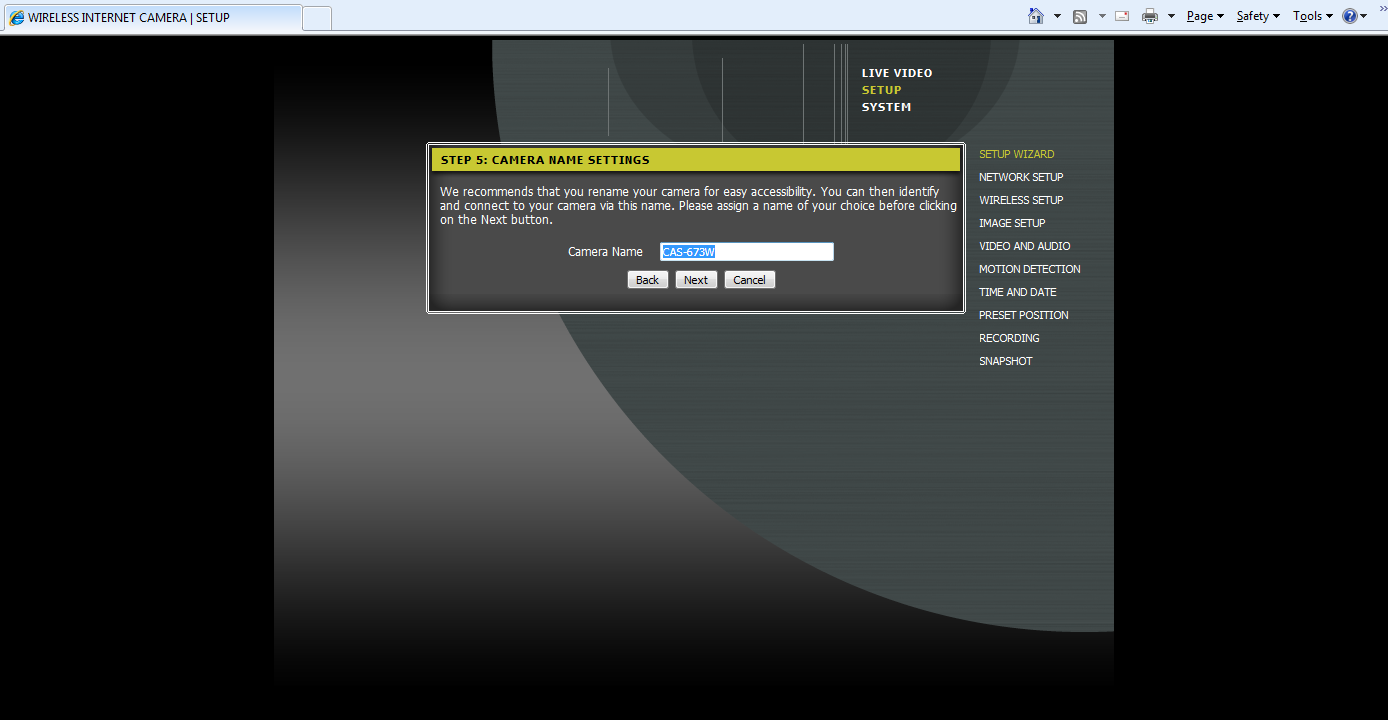Open the Home button dropdown arrow
The height and width of the screenshot is (720, 1388).
pos(1058,16)
